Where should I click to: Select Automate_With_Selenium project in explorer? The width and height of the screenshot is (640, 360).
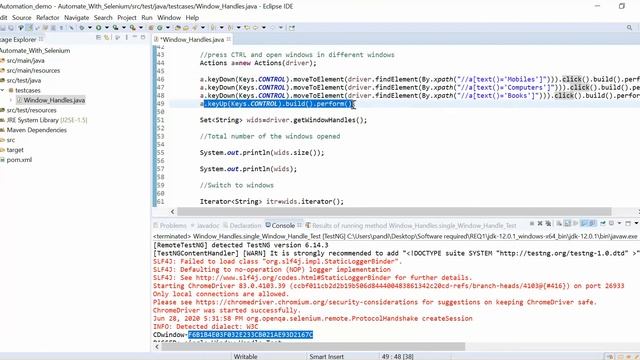[35, 51]
